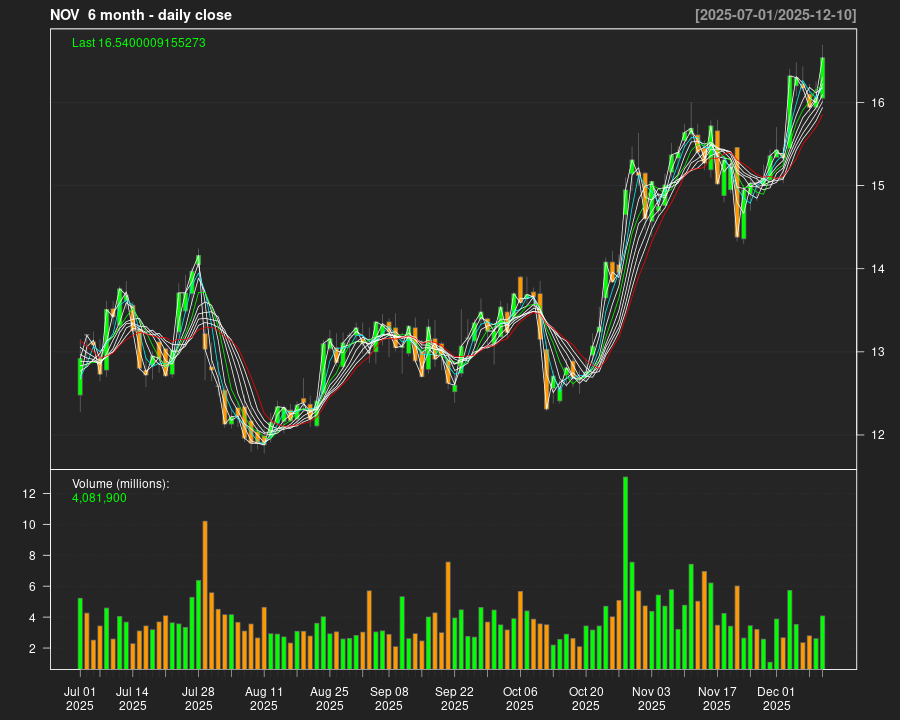Viewport: 900px width, 720px height.
Task: Select the Sep 08 2025 date label
Action: (x=389, y=698)
